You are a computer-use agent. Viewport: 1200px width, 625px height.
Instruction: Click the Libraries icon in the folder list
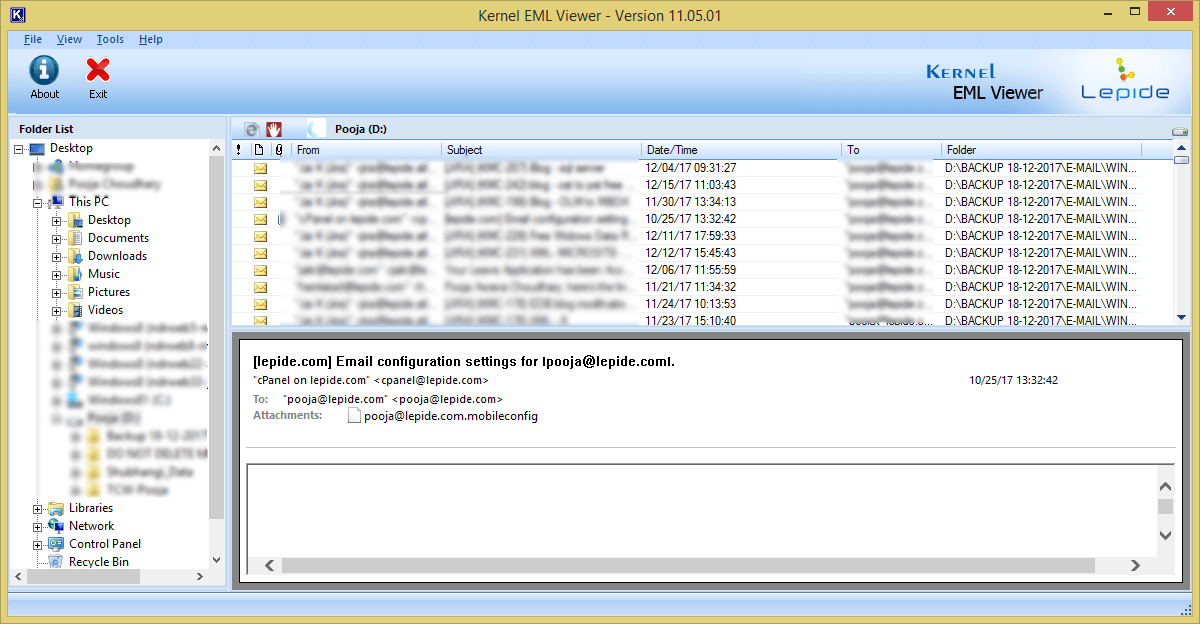point(56,508)
